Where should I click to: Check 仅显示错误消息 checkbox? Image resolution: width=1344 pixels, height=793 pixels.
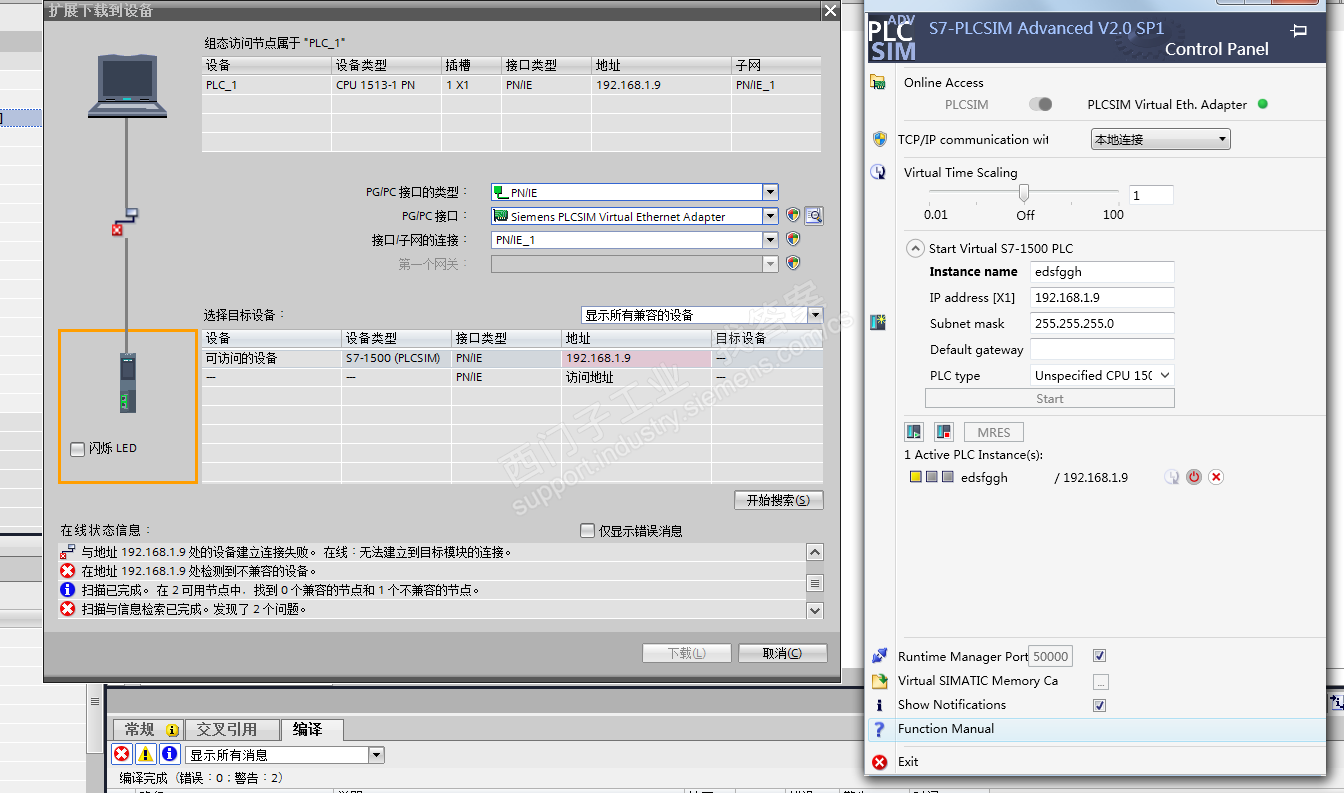point(587,531)
